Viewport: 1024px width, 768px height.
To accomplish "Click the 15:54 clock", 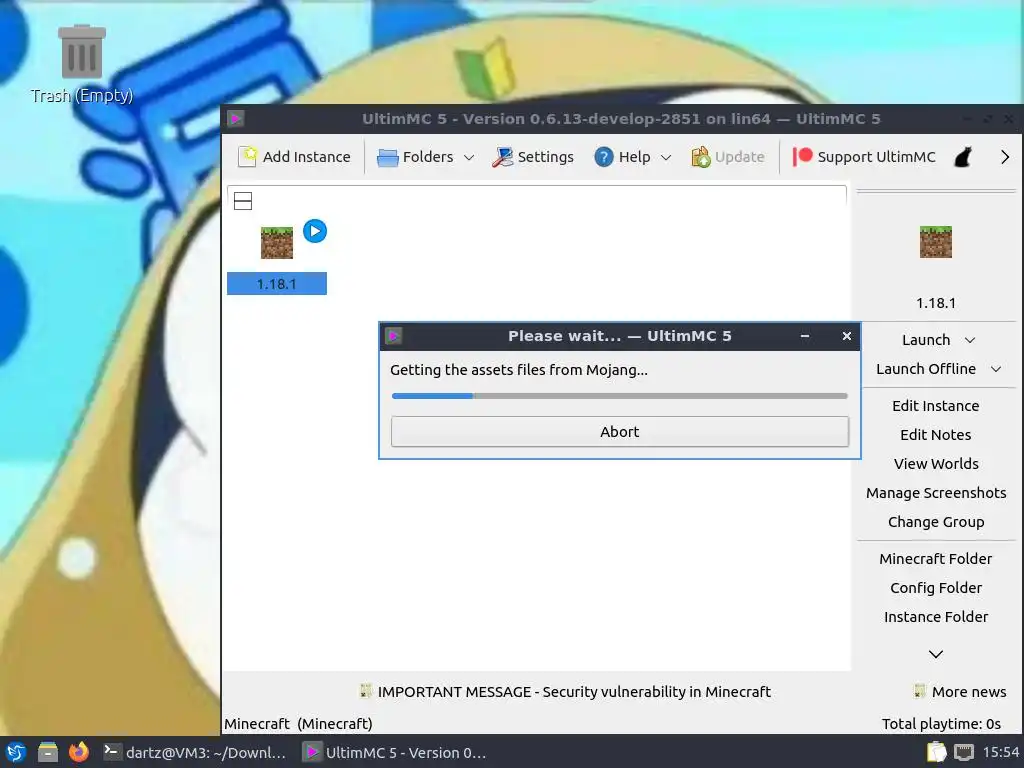I will point(1001,752).
